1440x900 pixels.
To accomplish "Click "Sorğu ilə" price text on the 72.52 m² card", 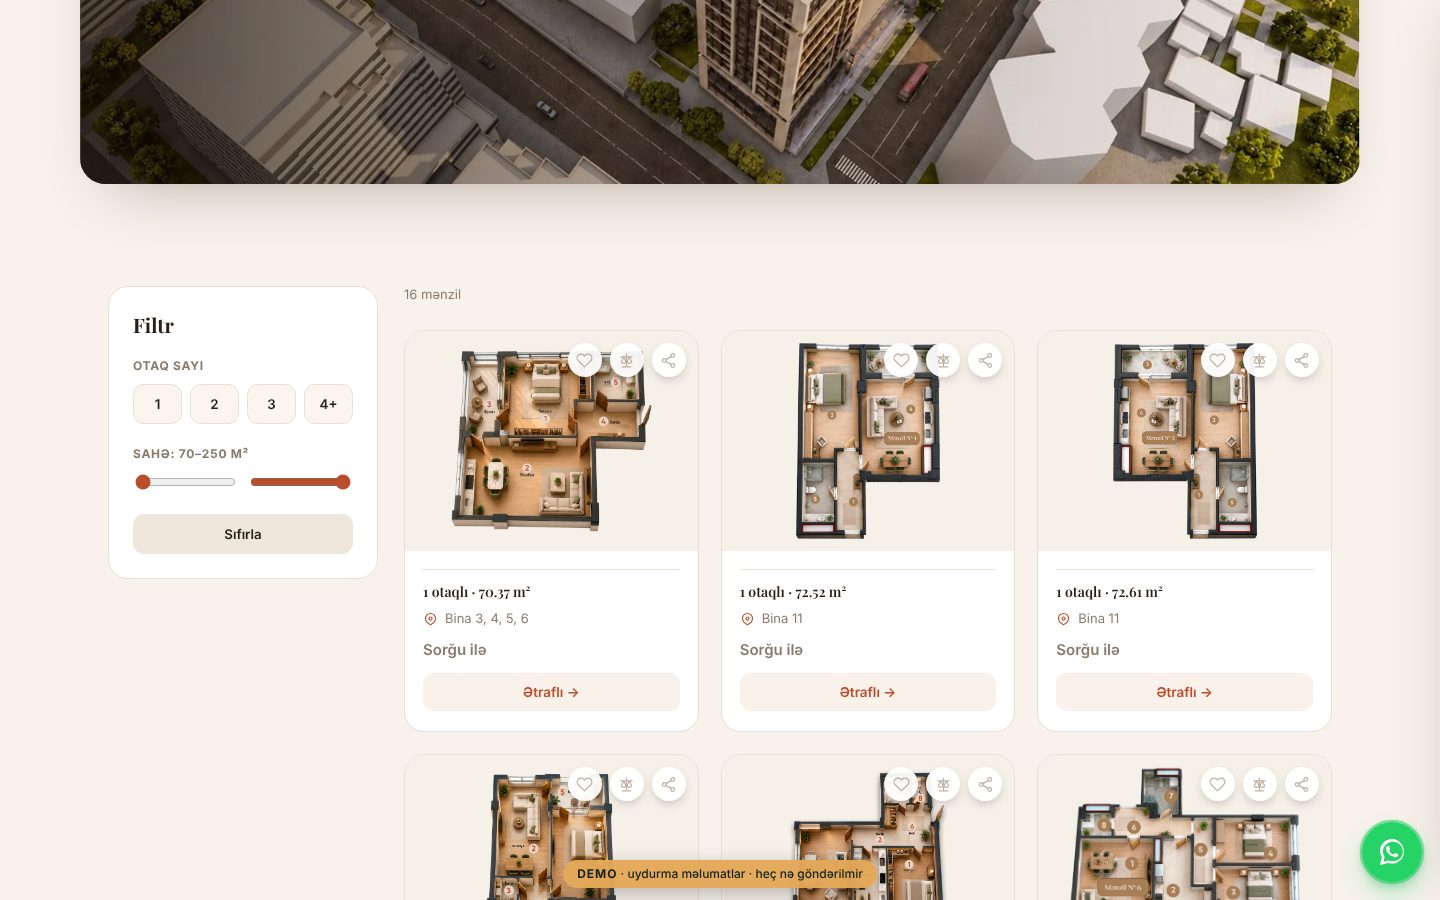I will point(771,650).
